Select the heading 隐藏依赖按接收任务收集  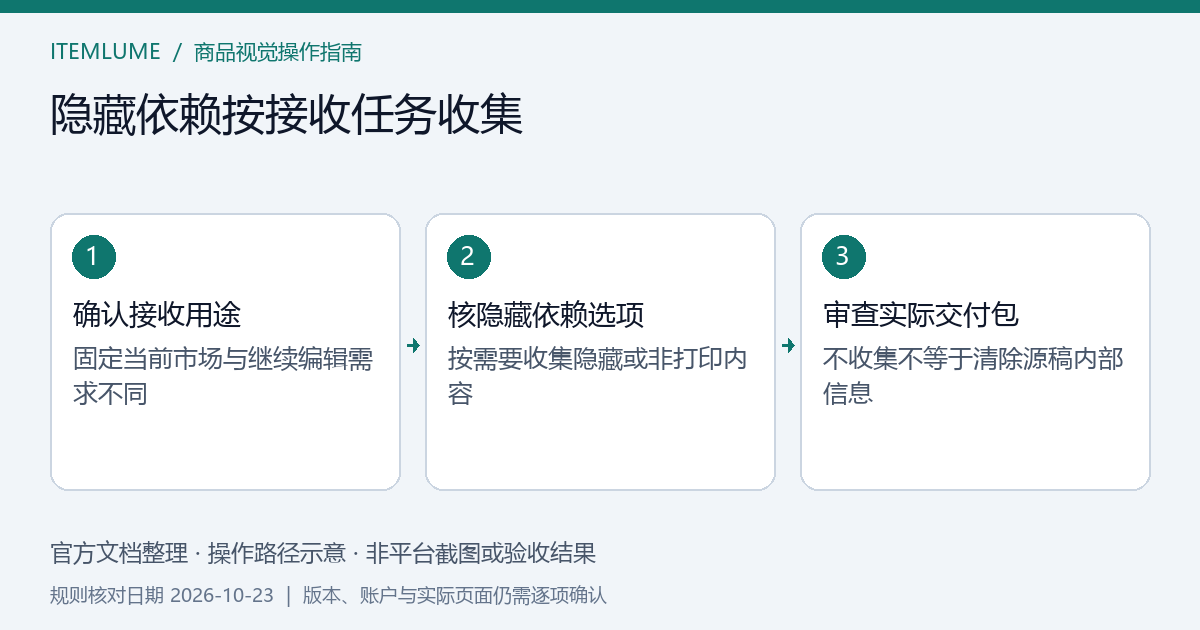pyautogui.click(x=286, y=115)
